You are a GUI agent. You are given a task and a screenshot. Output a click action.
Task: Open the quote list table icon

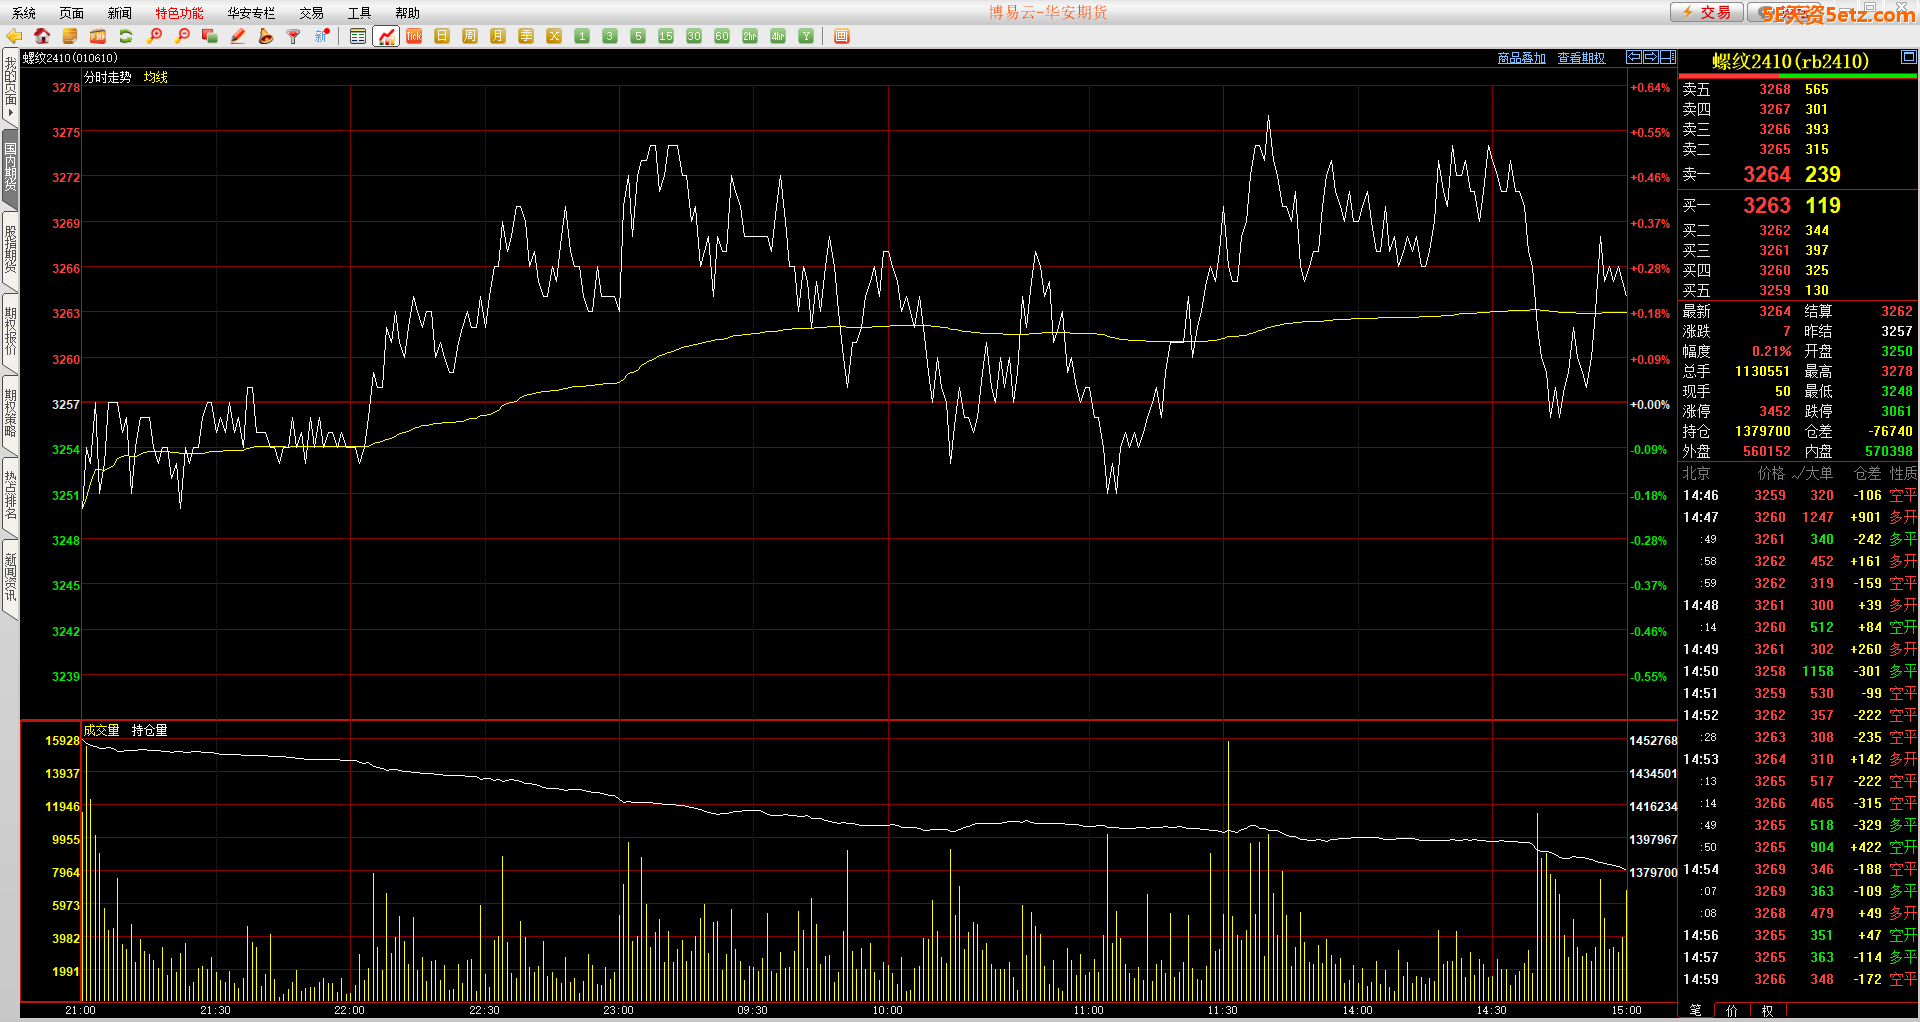(x=358, y=36)
